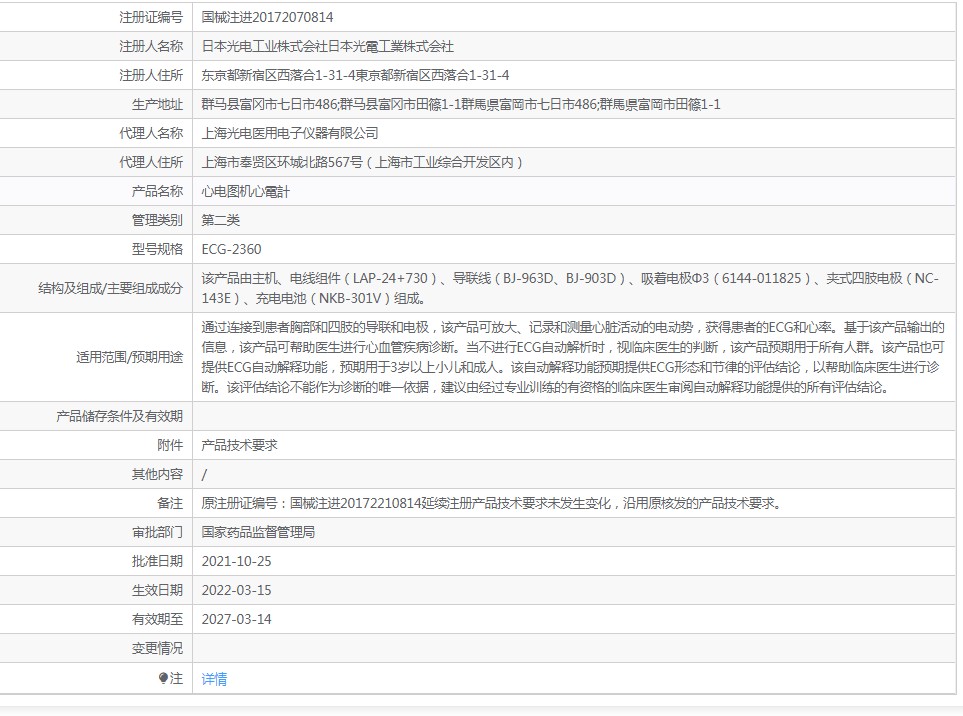Viewport: 963px width, 716px height.
Task: Click the 批准日期 label
Action: click(157, 561)
